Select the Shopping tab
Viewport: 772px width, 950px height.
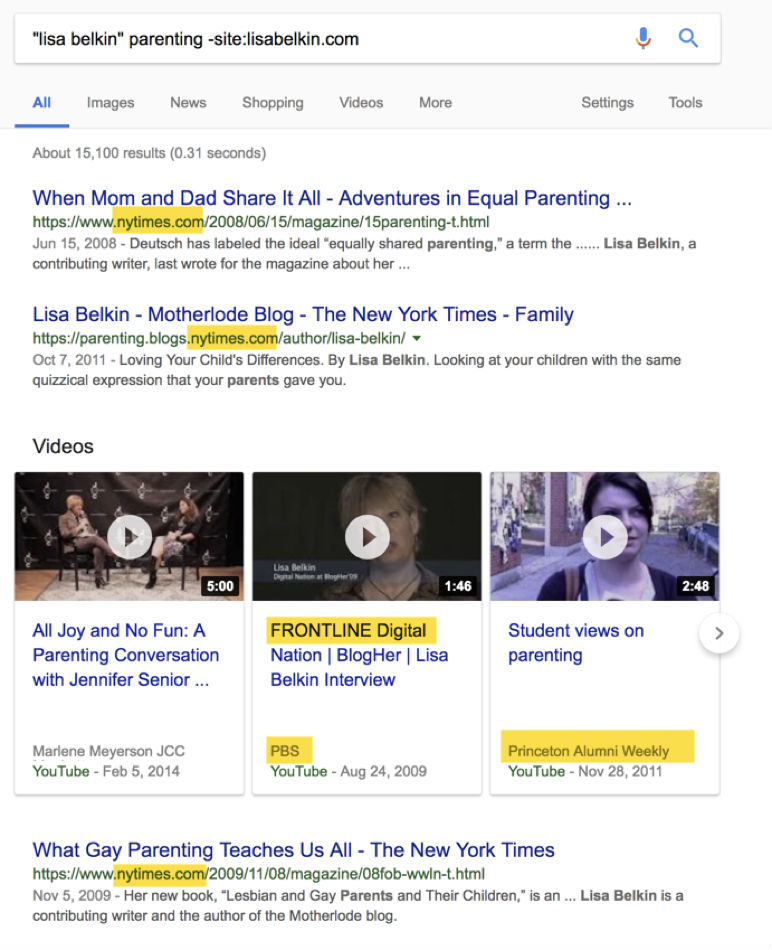[272, 102]
